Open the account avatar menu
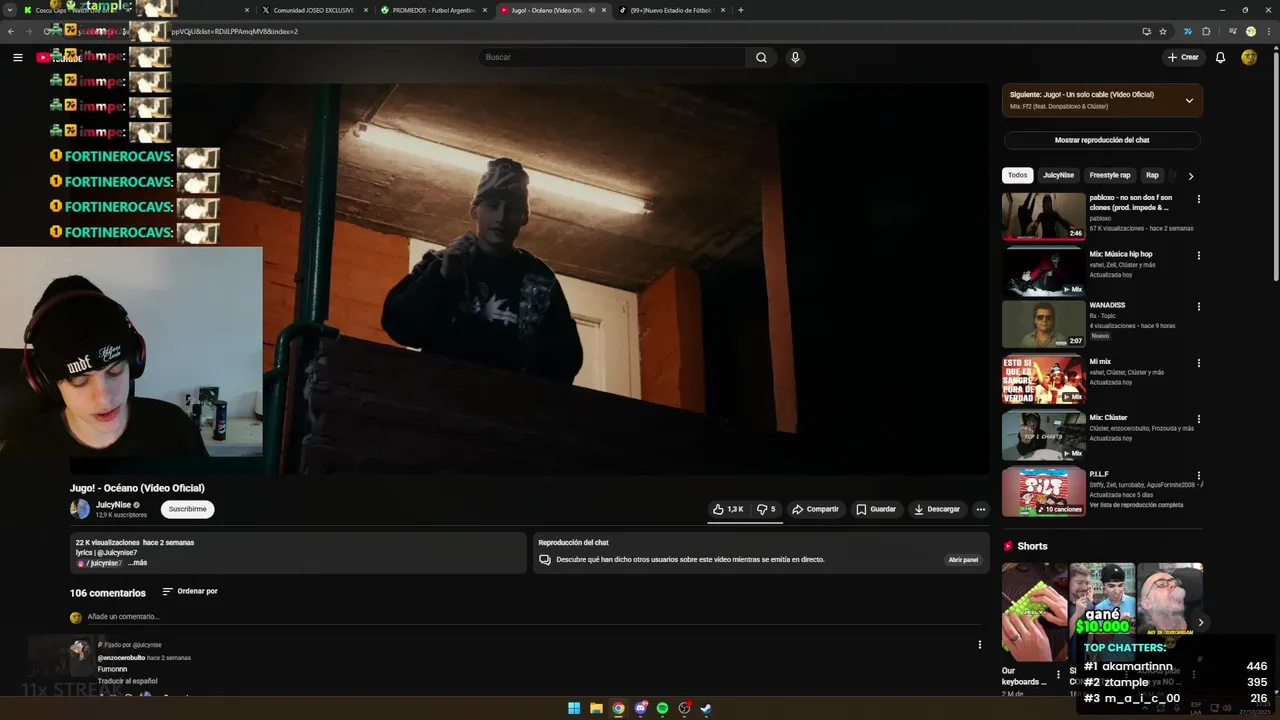 [1249, 57]
